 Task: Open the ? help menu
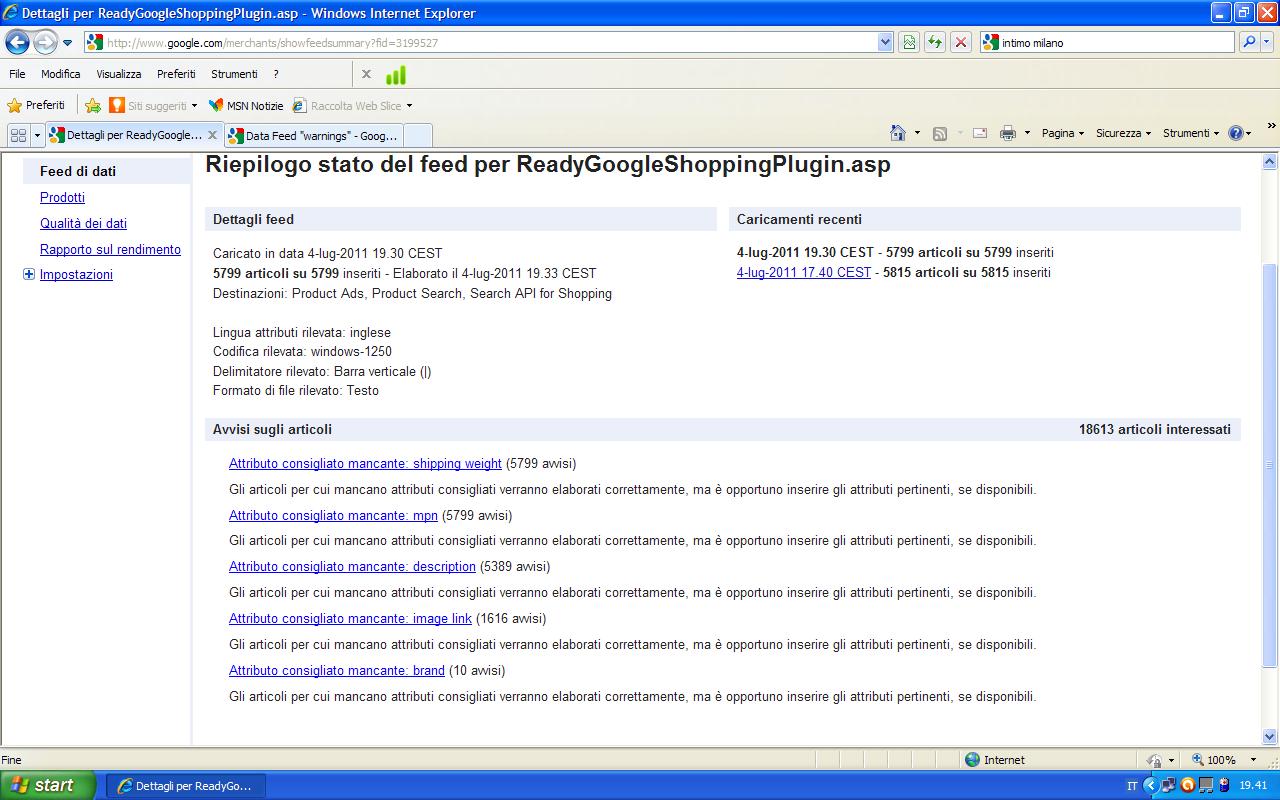click(276, 74)
